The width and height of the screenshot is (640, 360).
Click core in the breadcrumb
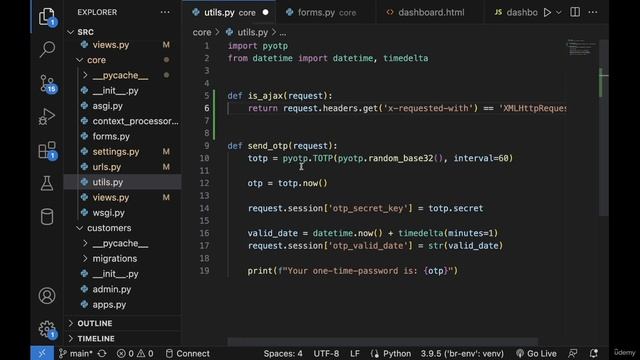pyautogui.click(x=202, y=32)
